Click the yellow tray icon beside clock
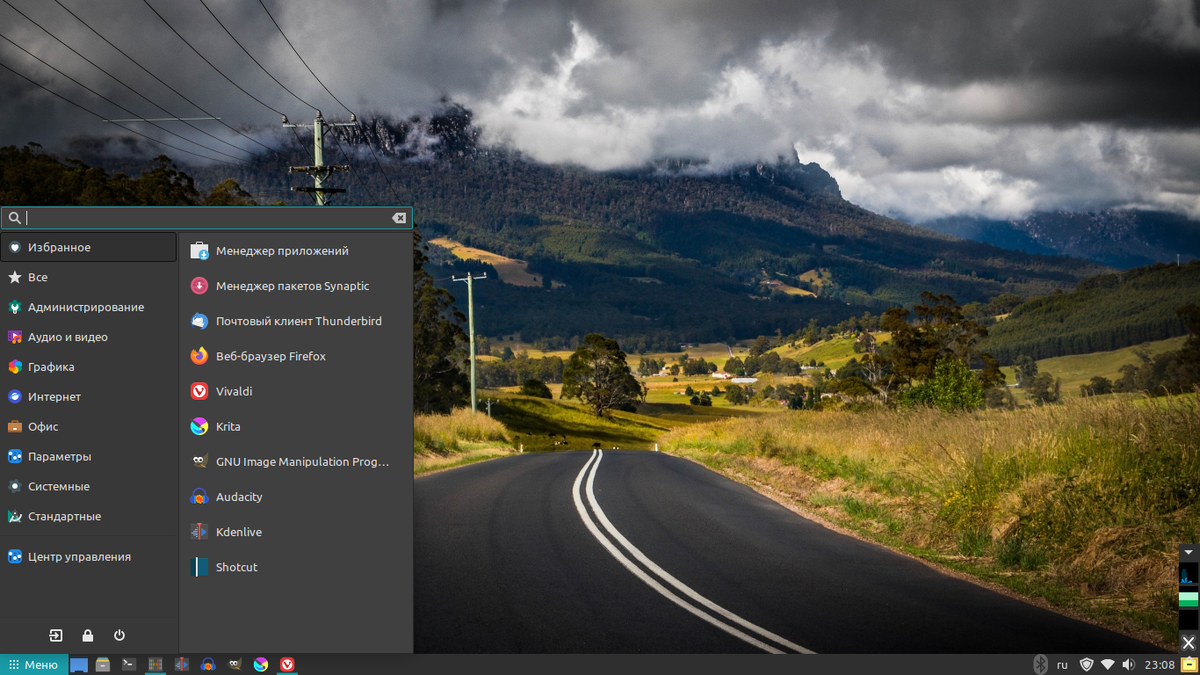1200x675 pixels. (1188, 664)
